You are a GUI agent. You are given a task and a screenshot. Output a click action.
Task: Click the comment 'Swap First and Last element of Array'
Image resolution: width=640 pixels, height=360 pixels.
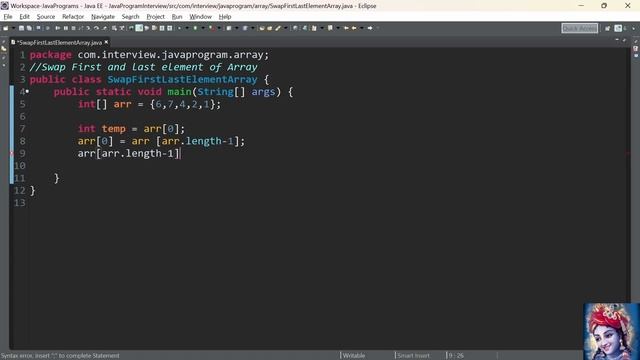pos(149,67)
